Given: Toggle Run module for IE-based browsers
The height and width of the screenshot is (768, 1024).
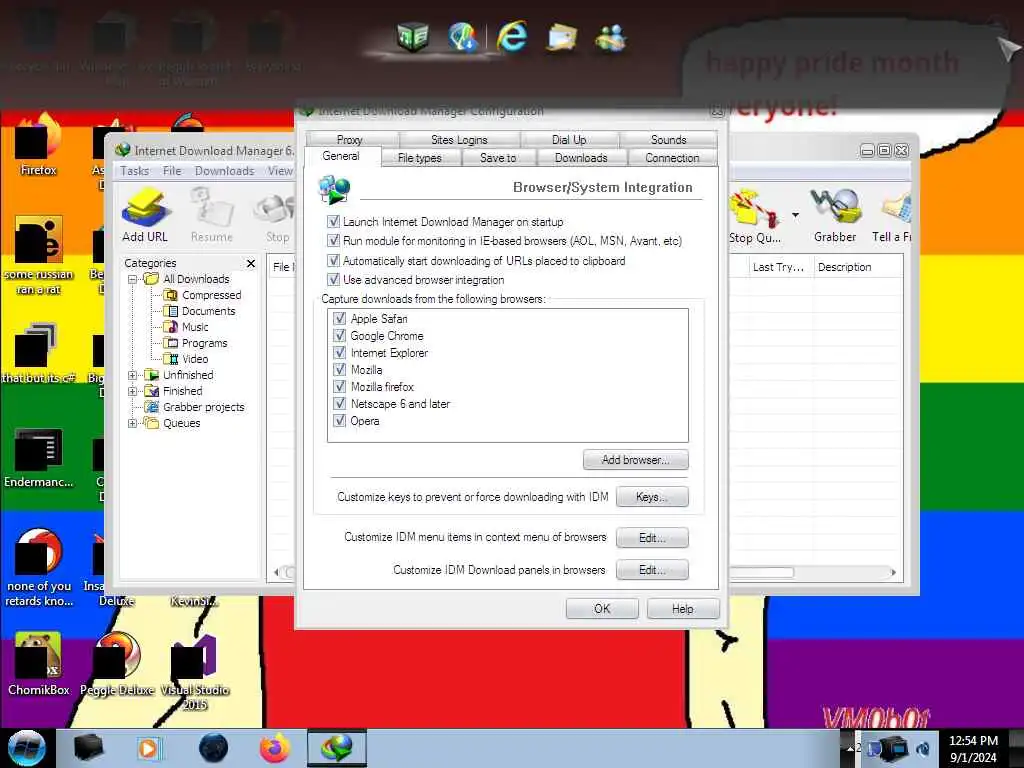Looking at the screenshot, I should point(334,240).
